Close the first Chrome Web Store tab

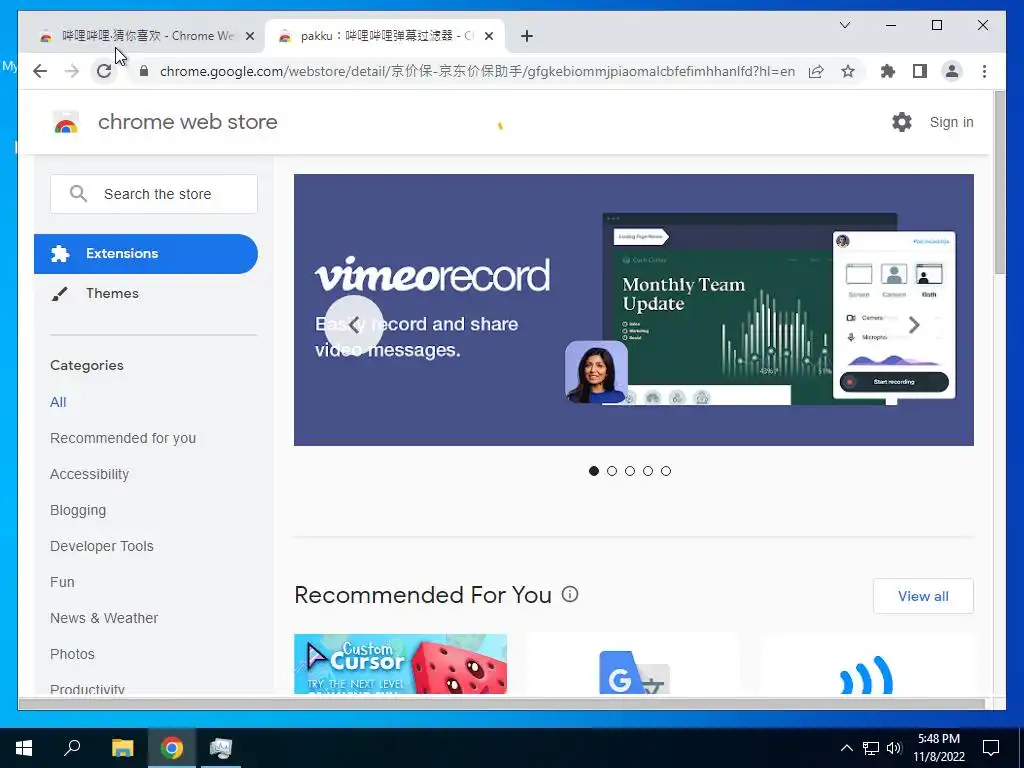pyautogui.click(x=249, y=36)
